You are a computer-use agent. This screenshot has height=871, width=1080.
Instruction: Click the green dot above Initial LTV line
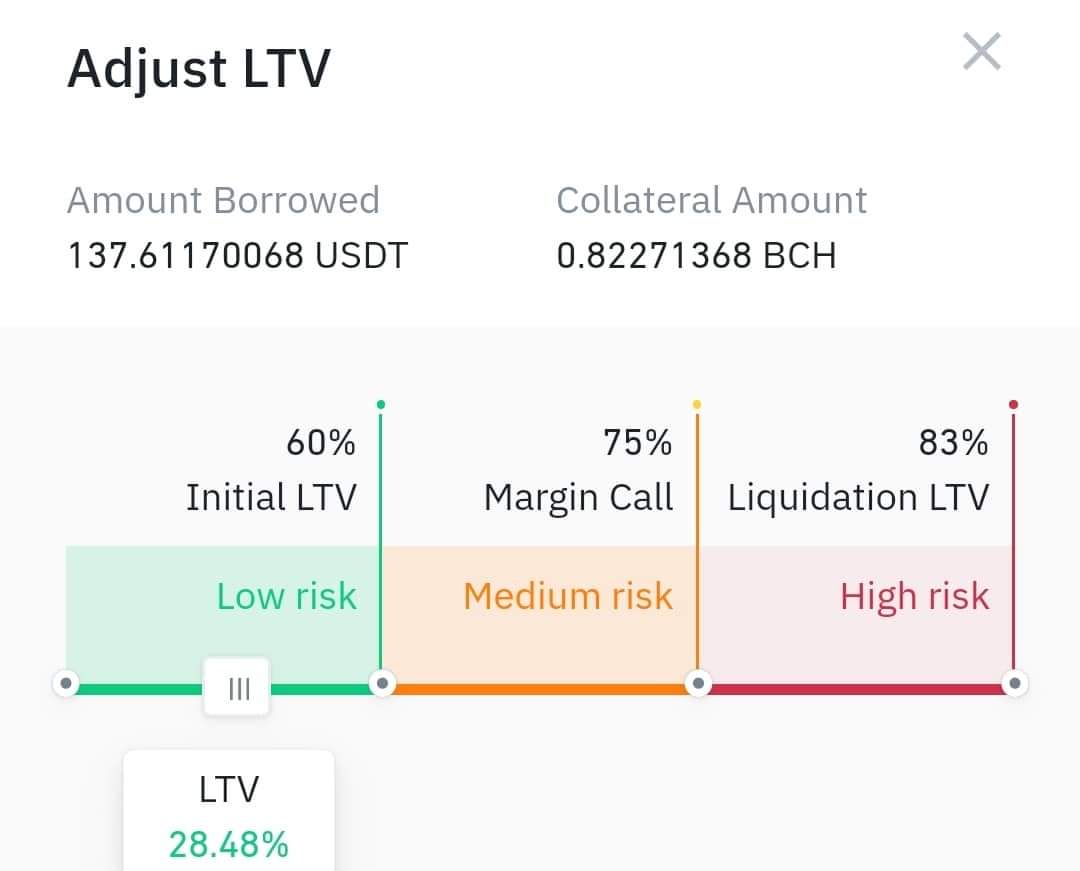pyautogui.click(x=381, y=404)
